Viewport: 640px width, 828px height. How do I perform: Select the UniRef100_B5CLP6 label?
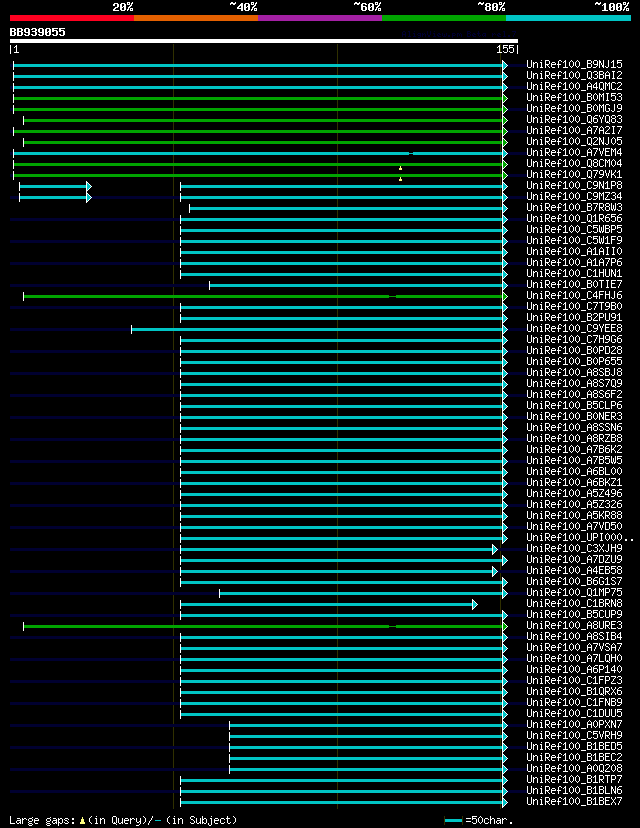point(574,405)
